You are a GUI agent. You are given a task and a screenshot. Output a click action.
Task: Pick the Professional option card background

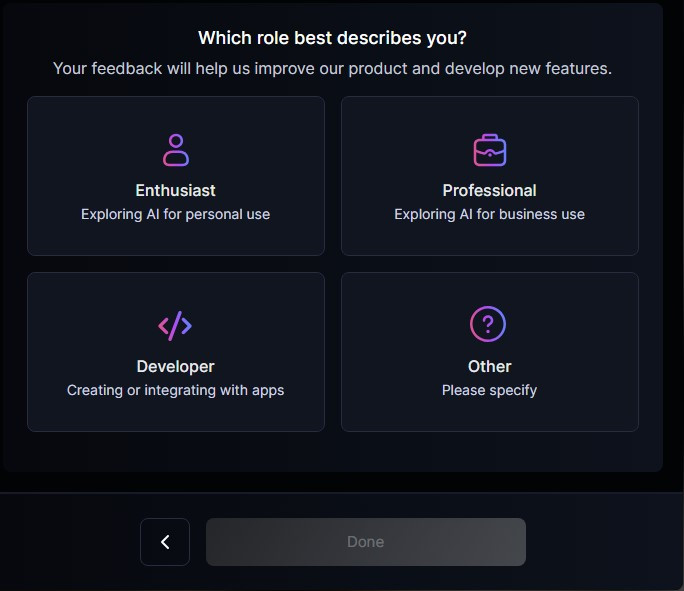click(x=489, y=176)
